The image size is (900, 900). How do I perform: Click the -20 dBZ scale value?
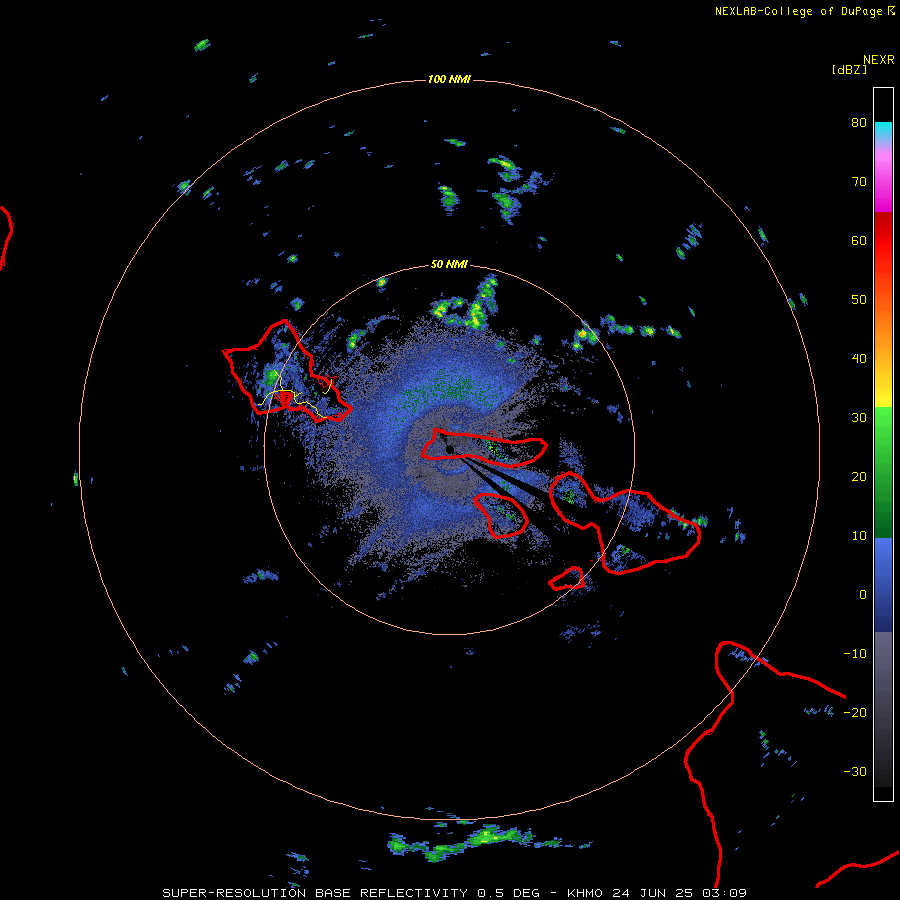coord(855,713)
